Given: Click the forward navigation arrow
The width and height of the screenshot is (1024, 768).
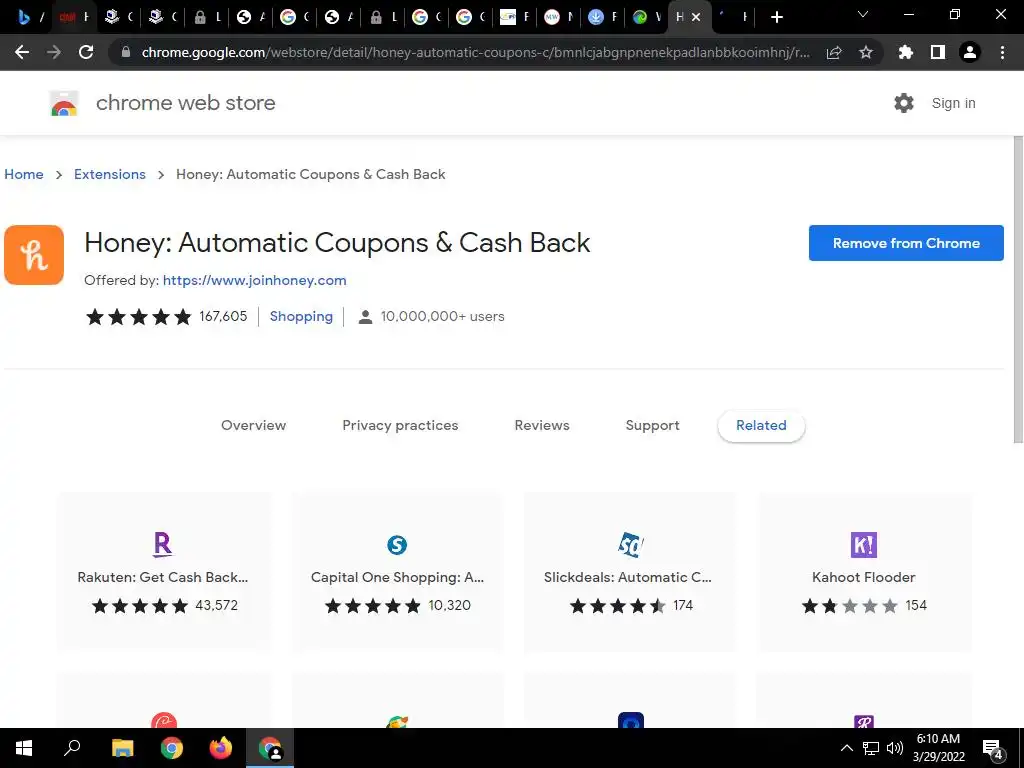Looking at the screenshot, I should coord(54,52).
